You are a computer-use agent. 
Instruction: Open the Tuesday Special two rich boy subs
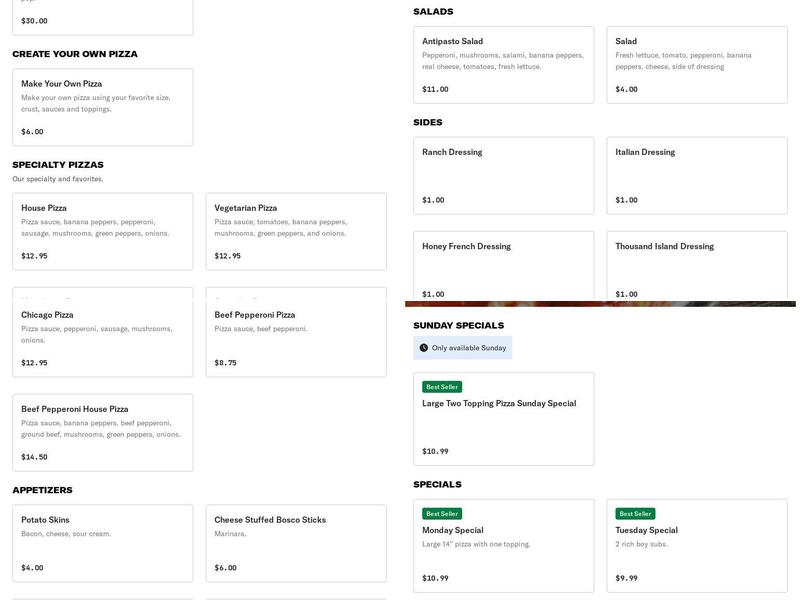click(x=696, y=546)
